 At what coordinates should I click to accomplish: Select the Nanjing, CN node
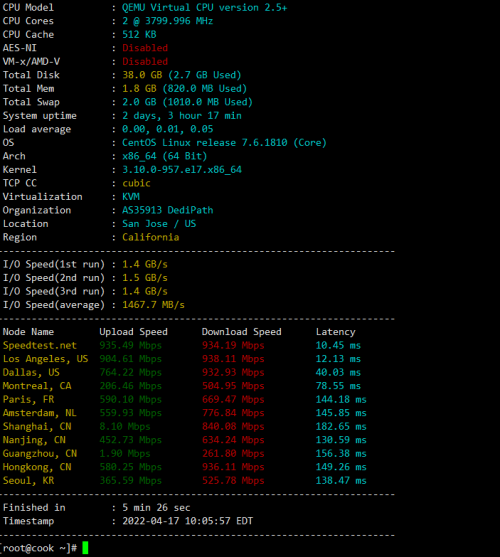click(x=34, y=439)
